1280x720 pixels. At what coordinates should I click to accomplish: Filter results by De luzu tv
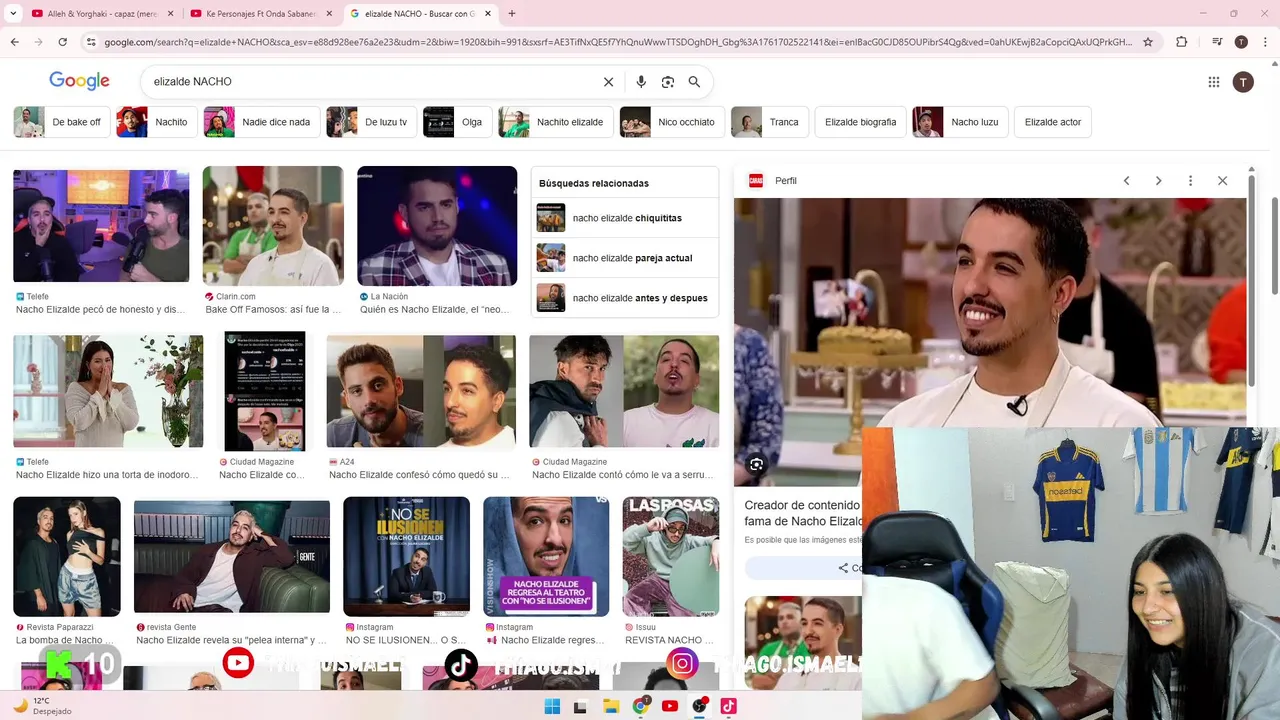(371, 122)
